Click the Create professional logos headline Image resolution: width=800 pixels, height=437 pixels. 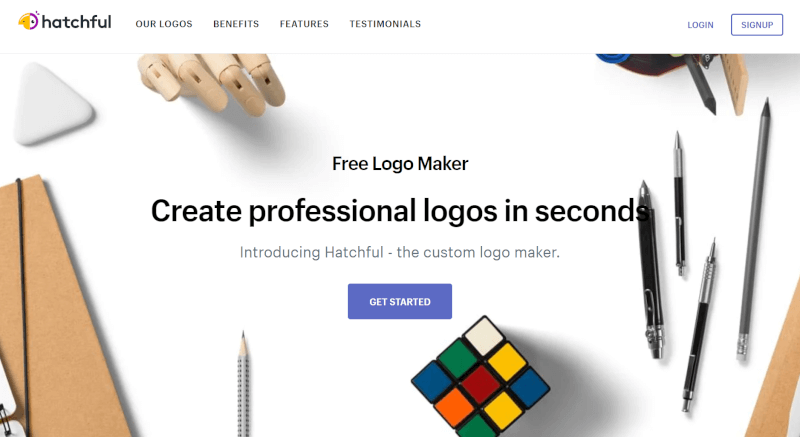(x=400, y=211)
